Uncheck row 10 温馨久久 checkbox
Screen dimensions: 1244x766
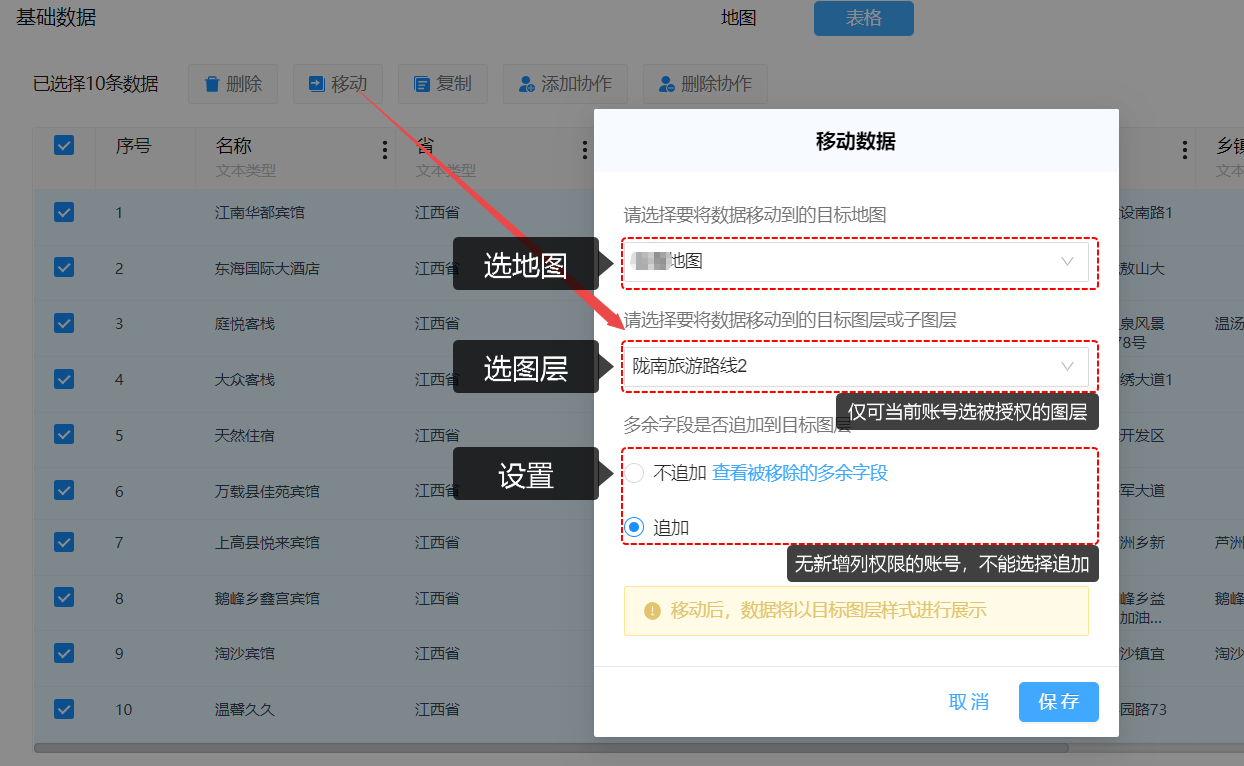click(x=64, y=709)
